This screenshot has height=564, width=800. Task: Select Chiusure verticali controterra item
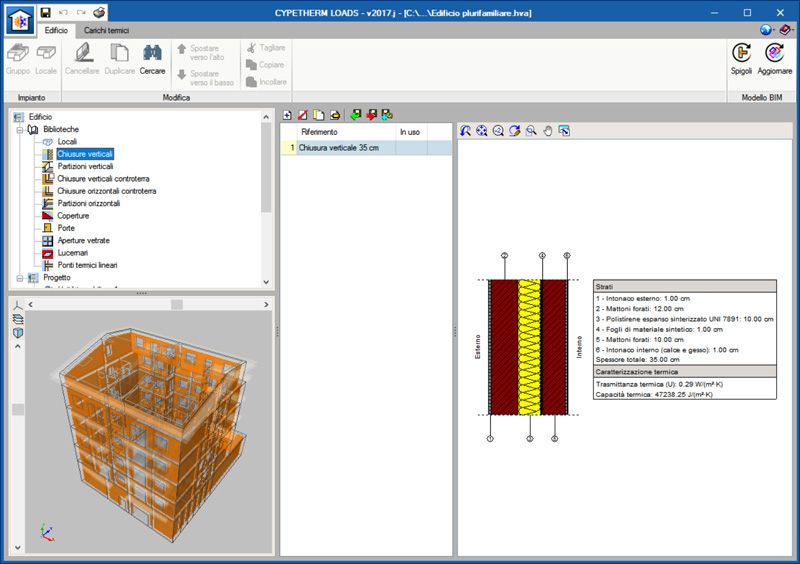click(x=103, y=179)
